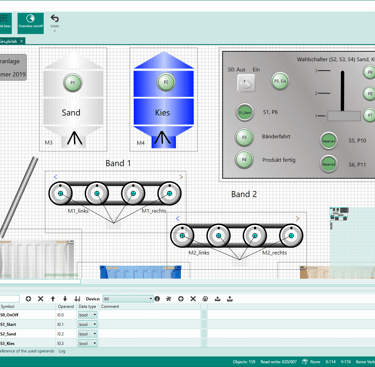Click the S6 P11 Reserve2 pushbutton

pos(328,164)
